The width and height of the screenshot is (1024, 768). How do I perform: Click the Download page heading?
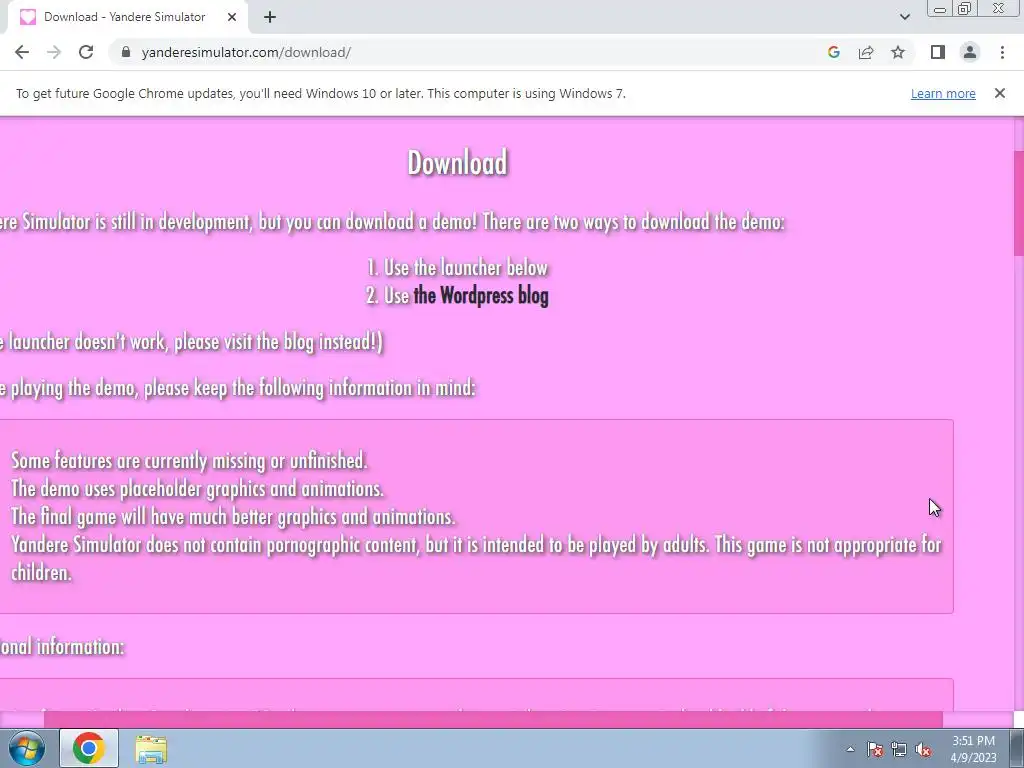pyautogui.click(x=457, y=163)
